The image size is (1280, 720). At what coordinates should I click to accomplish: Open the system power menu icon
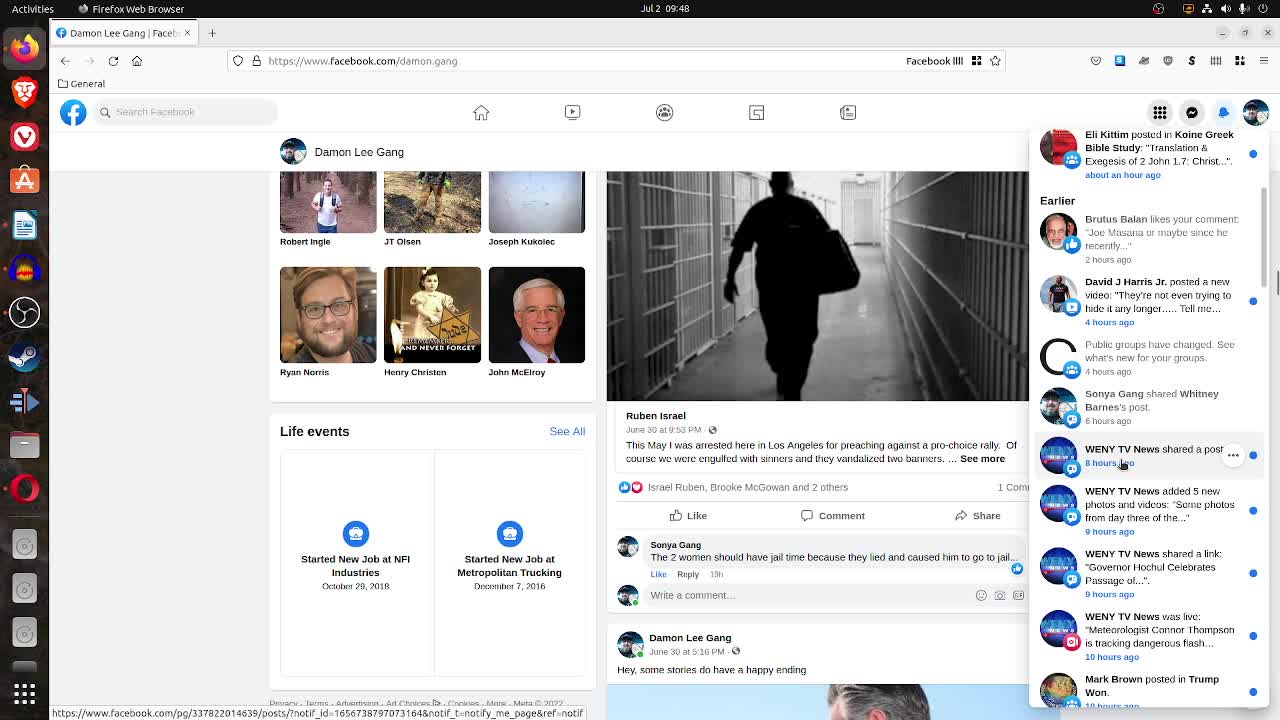1263,9
